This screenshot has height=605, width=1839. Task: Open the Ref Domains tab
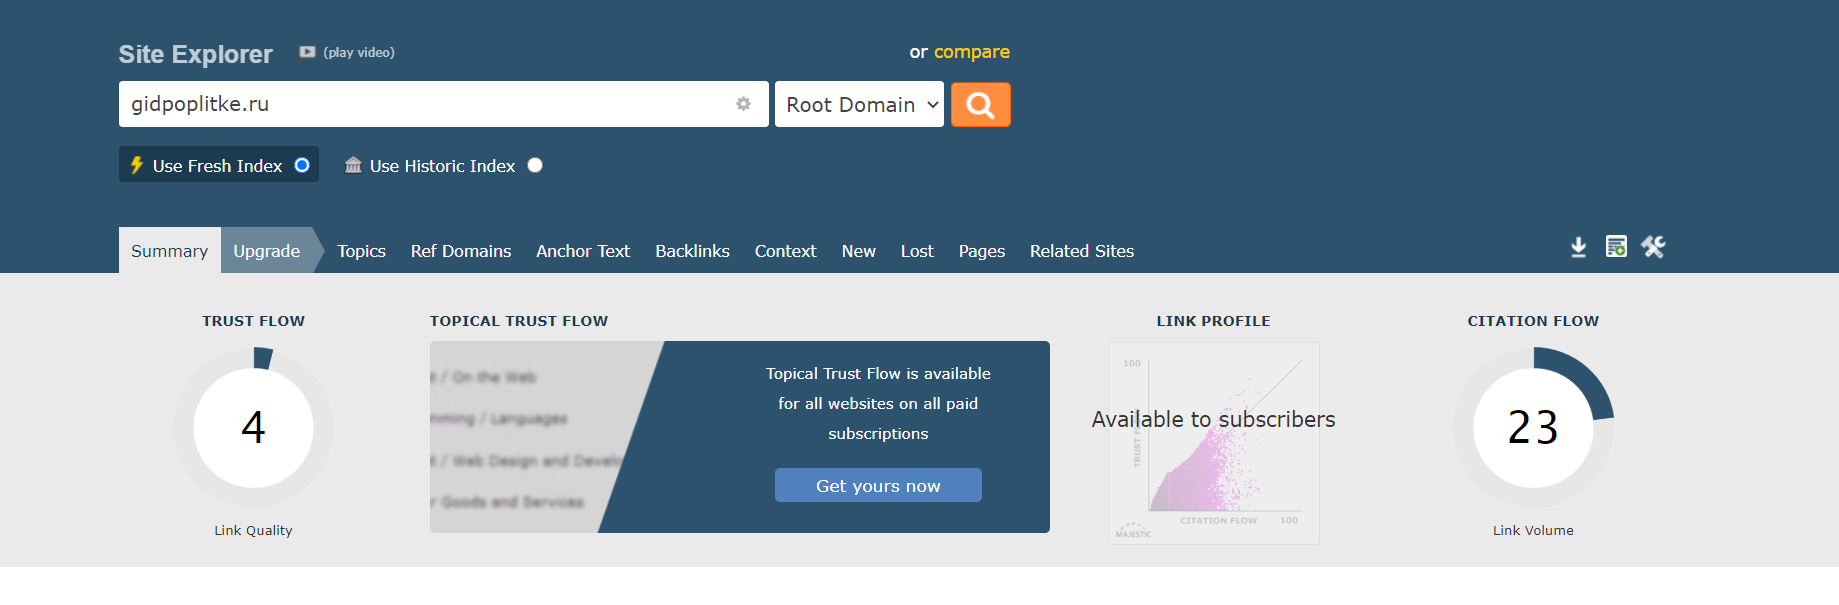click(461, 251)
